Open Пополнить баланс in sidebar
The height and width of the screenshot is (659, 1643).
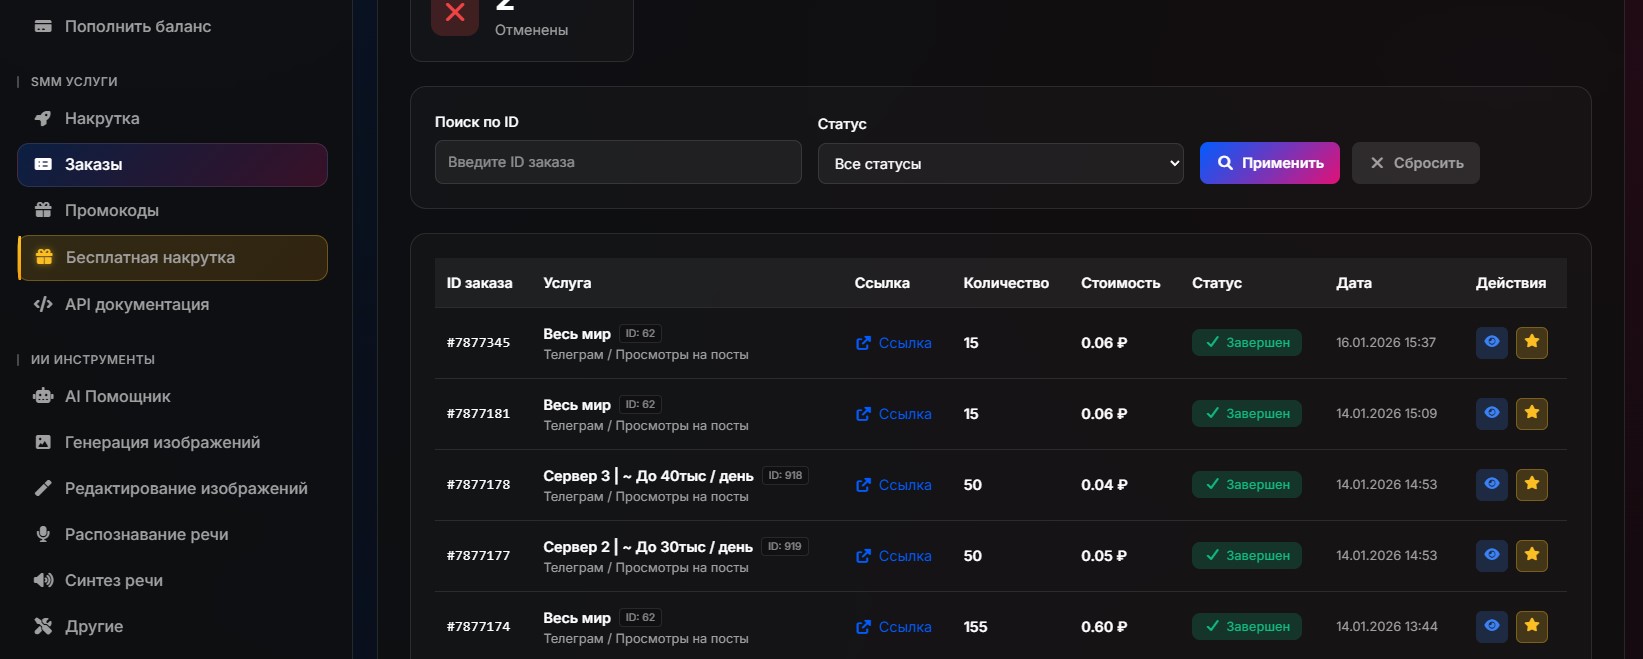click(x=137, y=27)
